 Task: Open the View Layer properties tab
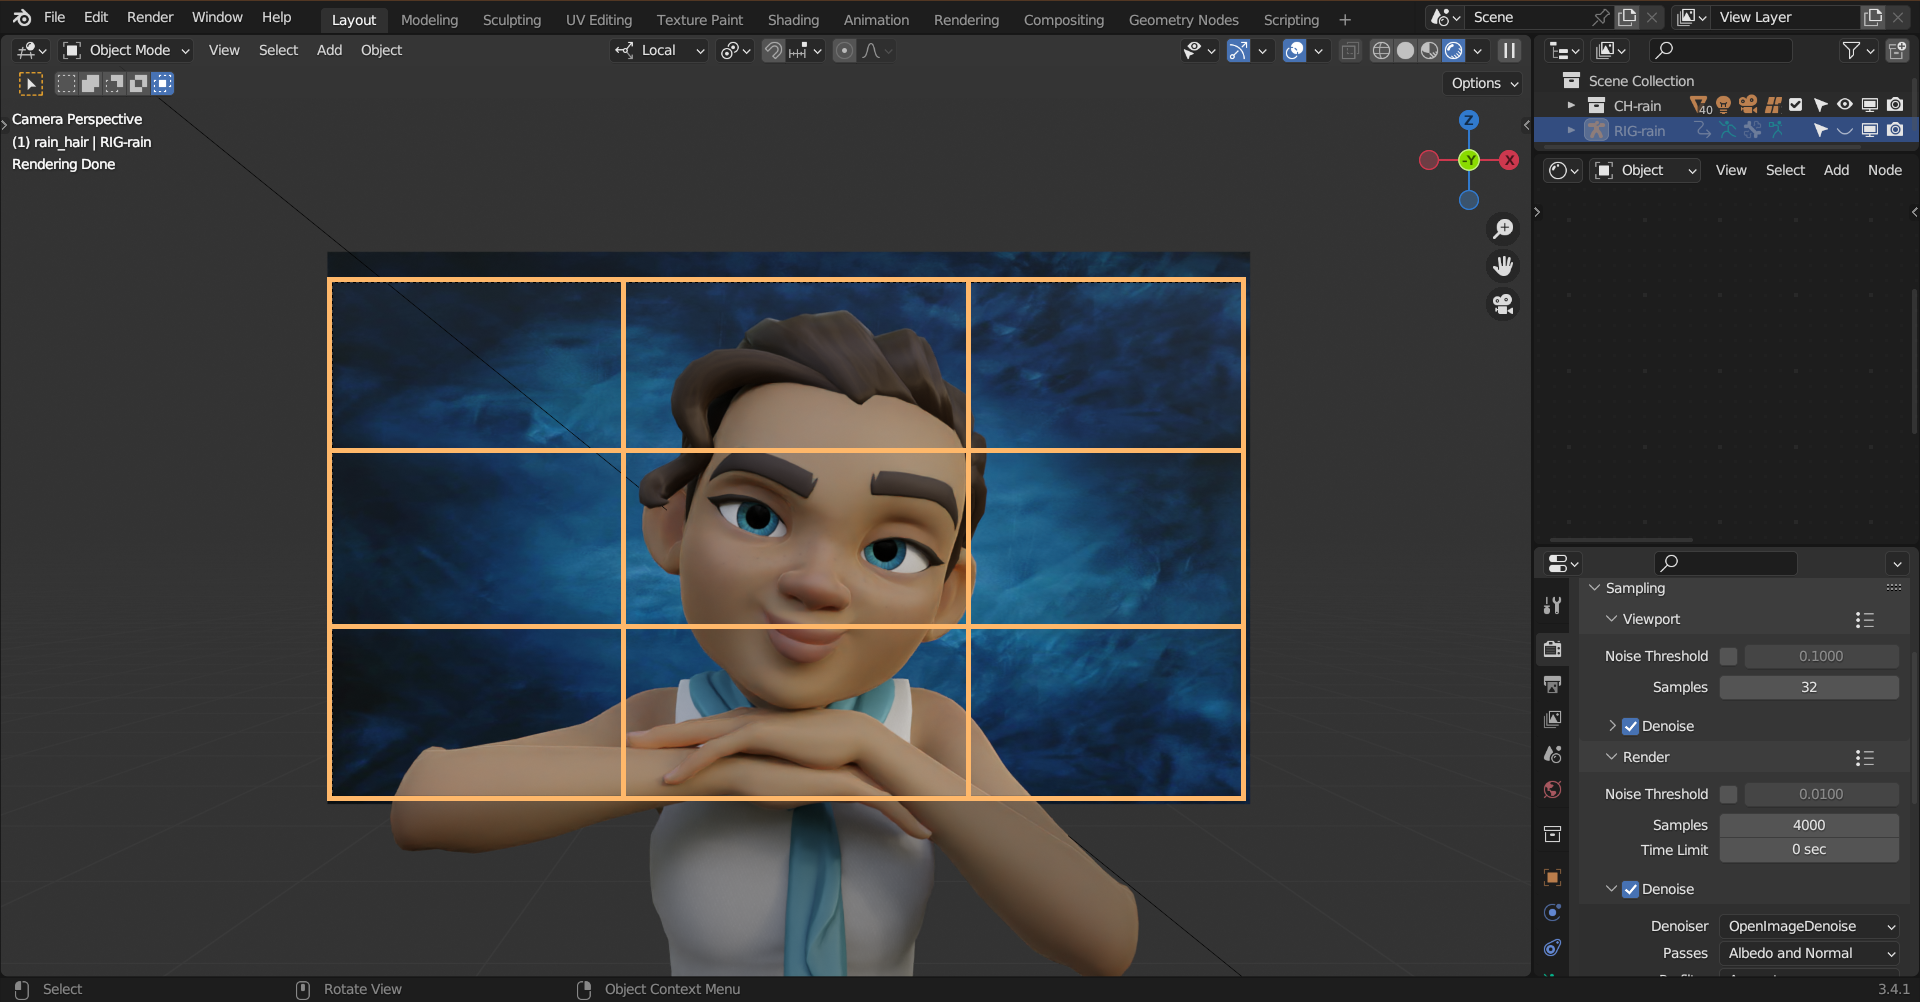1552,719
